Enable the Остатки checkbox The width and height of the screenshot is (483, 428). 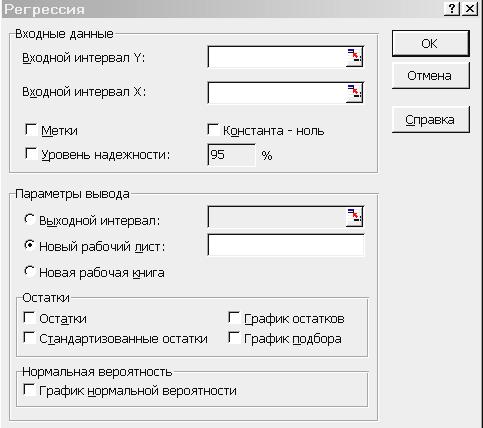coord(29,318)
